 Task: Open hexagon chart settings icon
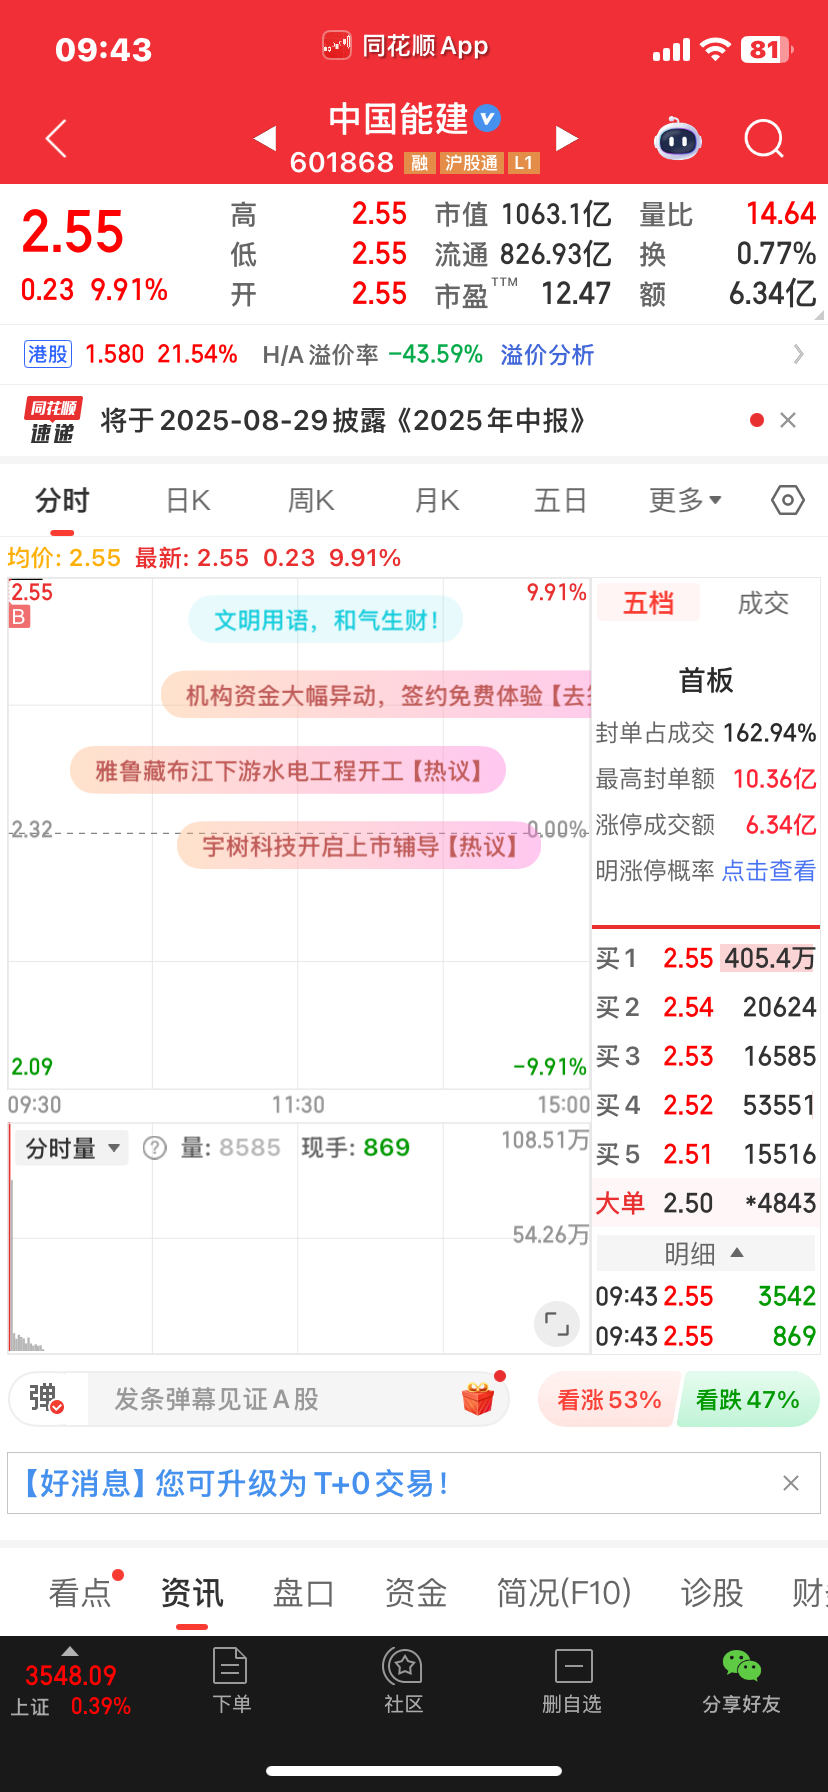pyautogui.click(x=788, y=500)
